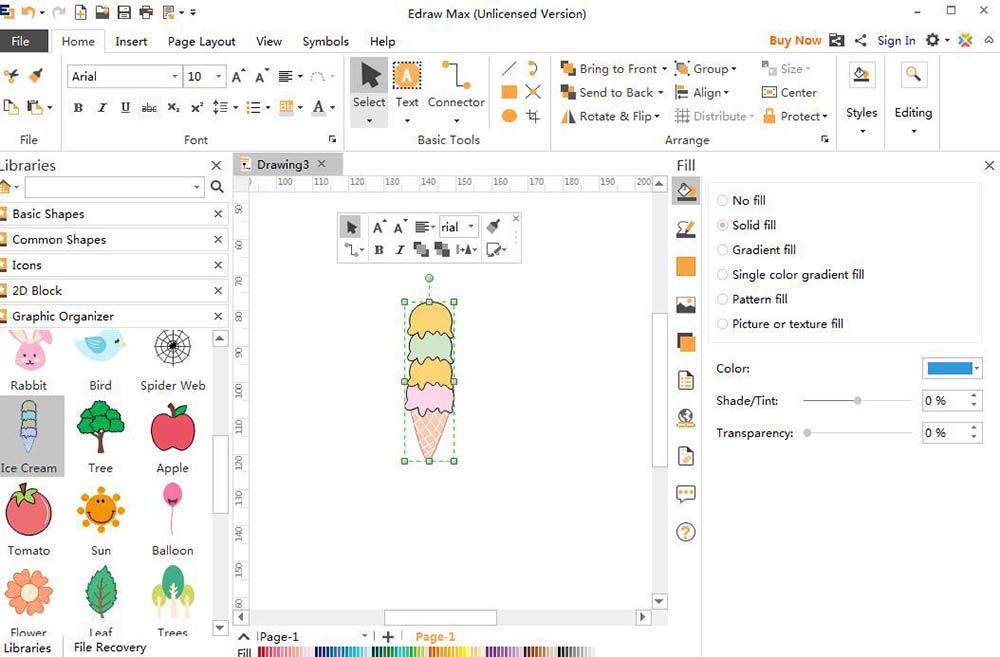Viewport: 1000px width, 657px height.
Task: Switch to the Page Layout ribbon tab
Action: [202, 42]
